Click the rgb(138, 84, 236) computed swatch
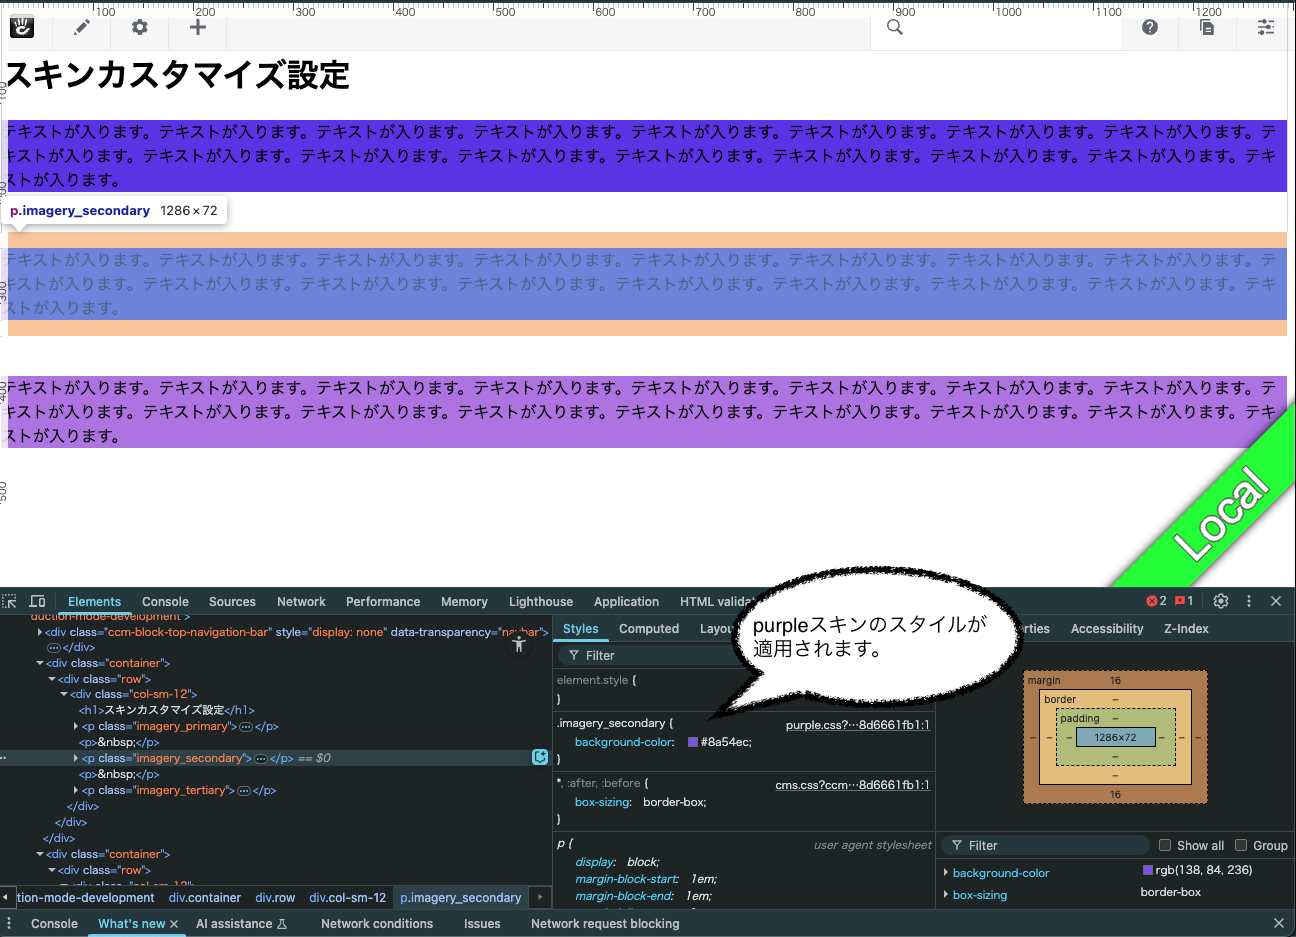 tap(1148, 870)
